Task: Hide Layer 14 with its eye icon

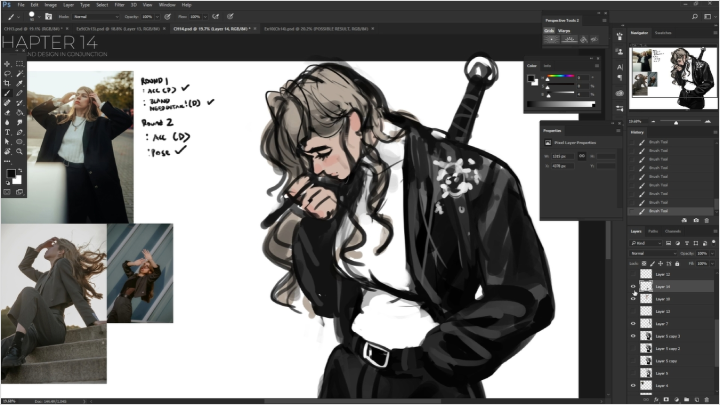Action: (x=633, y=287)
